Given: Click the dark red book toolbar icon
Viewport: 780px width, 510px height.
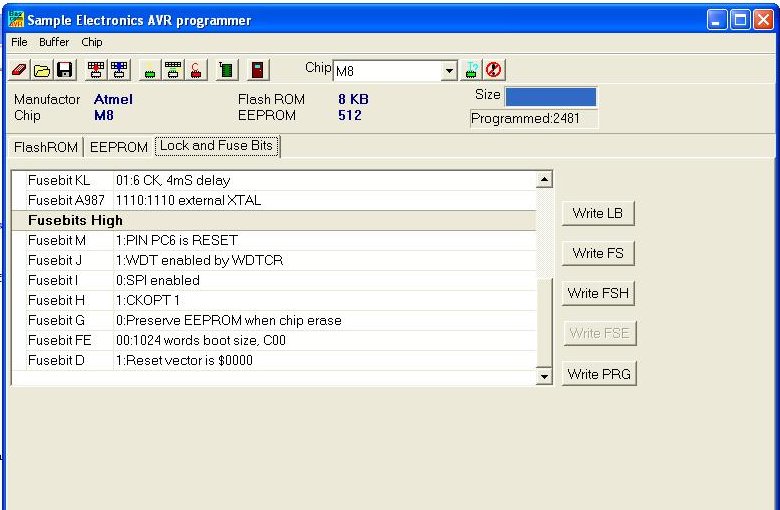Looking at the screenshot, I should (258, 70).
